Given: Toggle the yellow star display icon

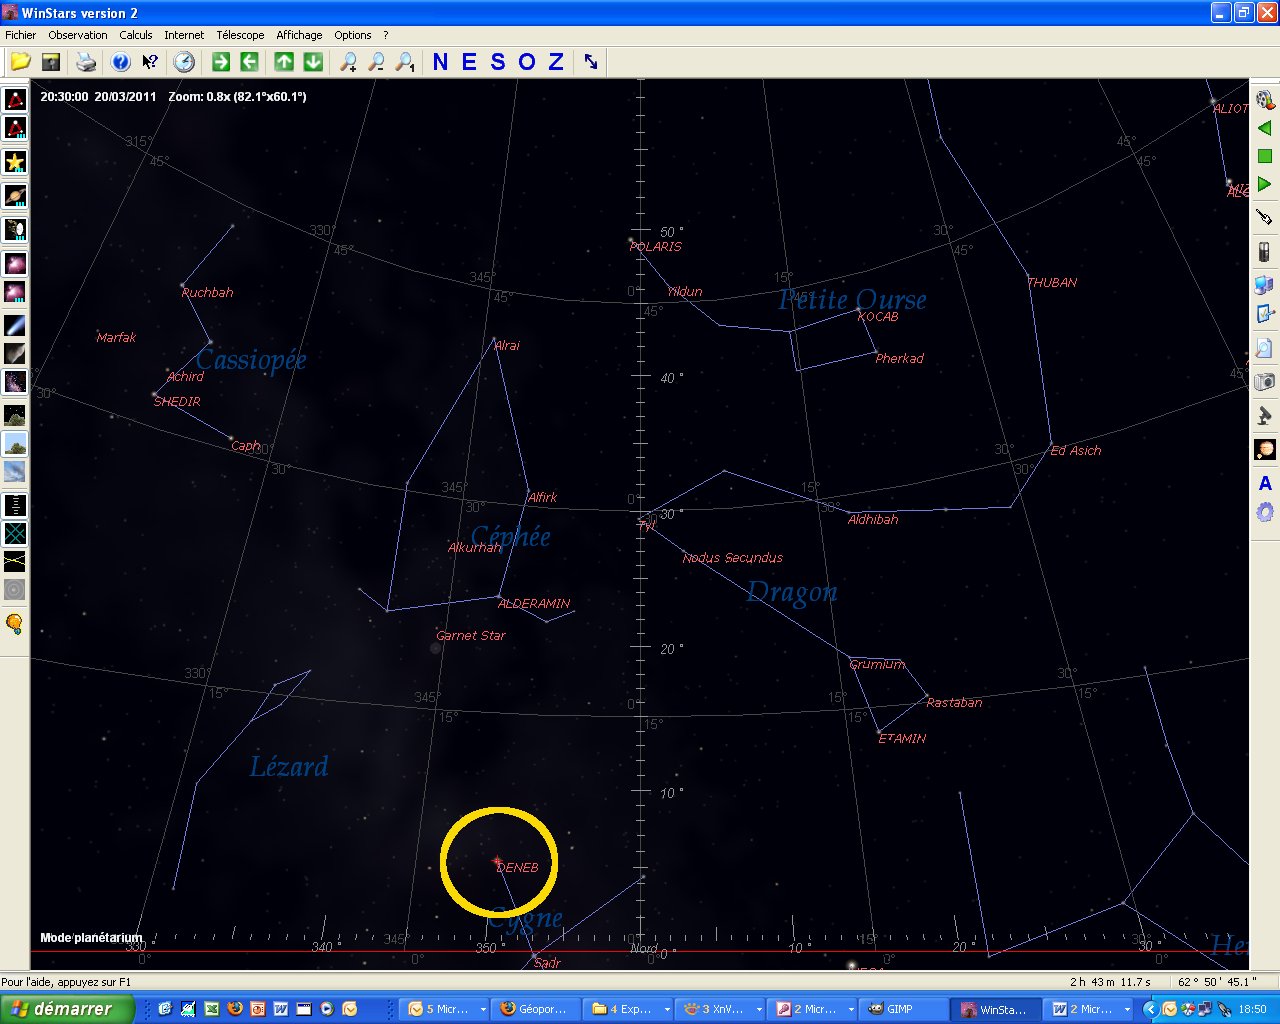Looking at the screenshot, I should (15, 162).
